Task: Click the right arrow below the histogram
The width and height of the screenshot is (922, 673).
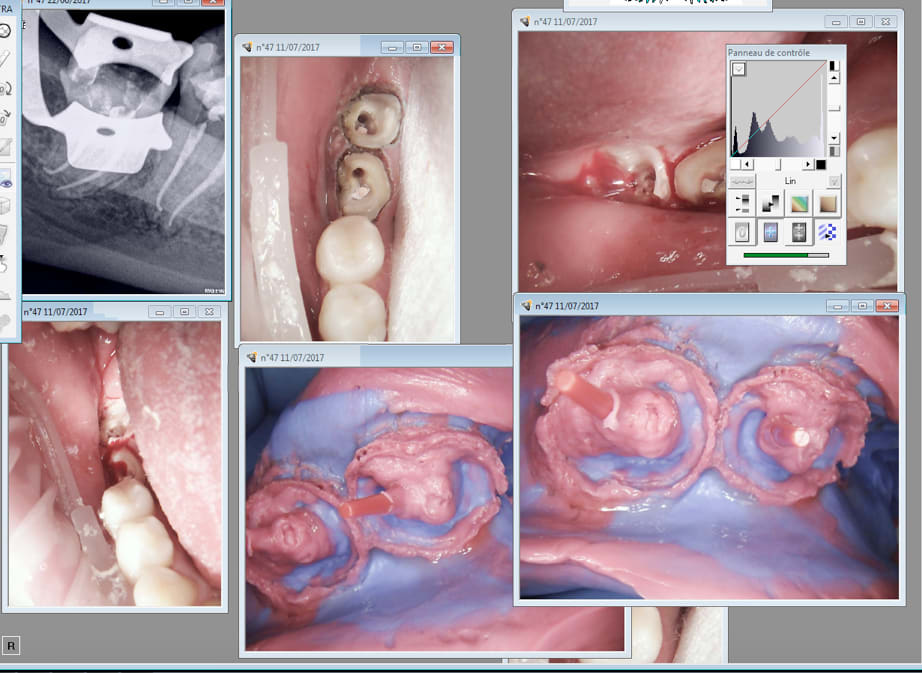Action: click(x=807, y=164)
